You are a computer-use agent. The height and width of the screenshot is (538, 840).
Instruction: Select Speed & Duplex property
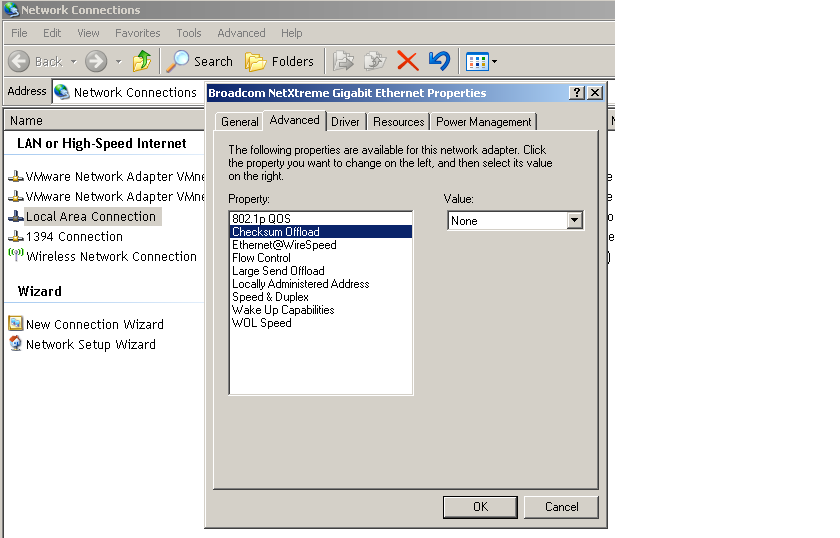click(x=320, y=297)
